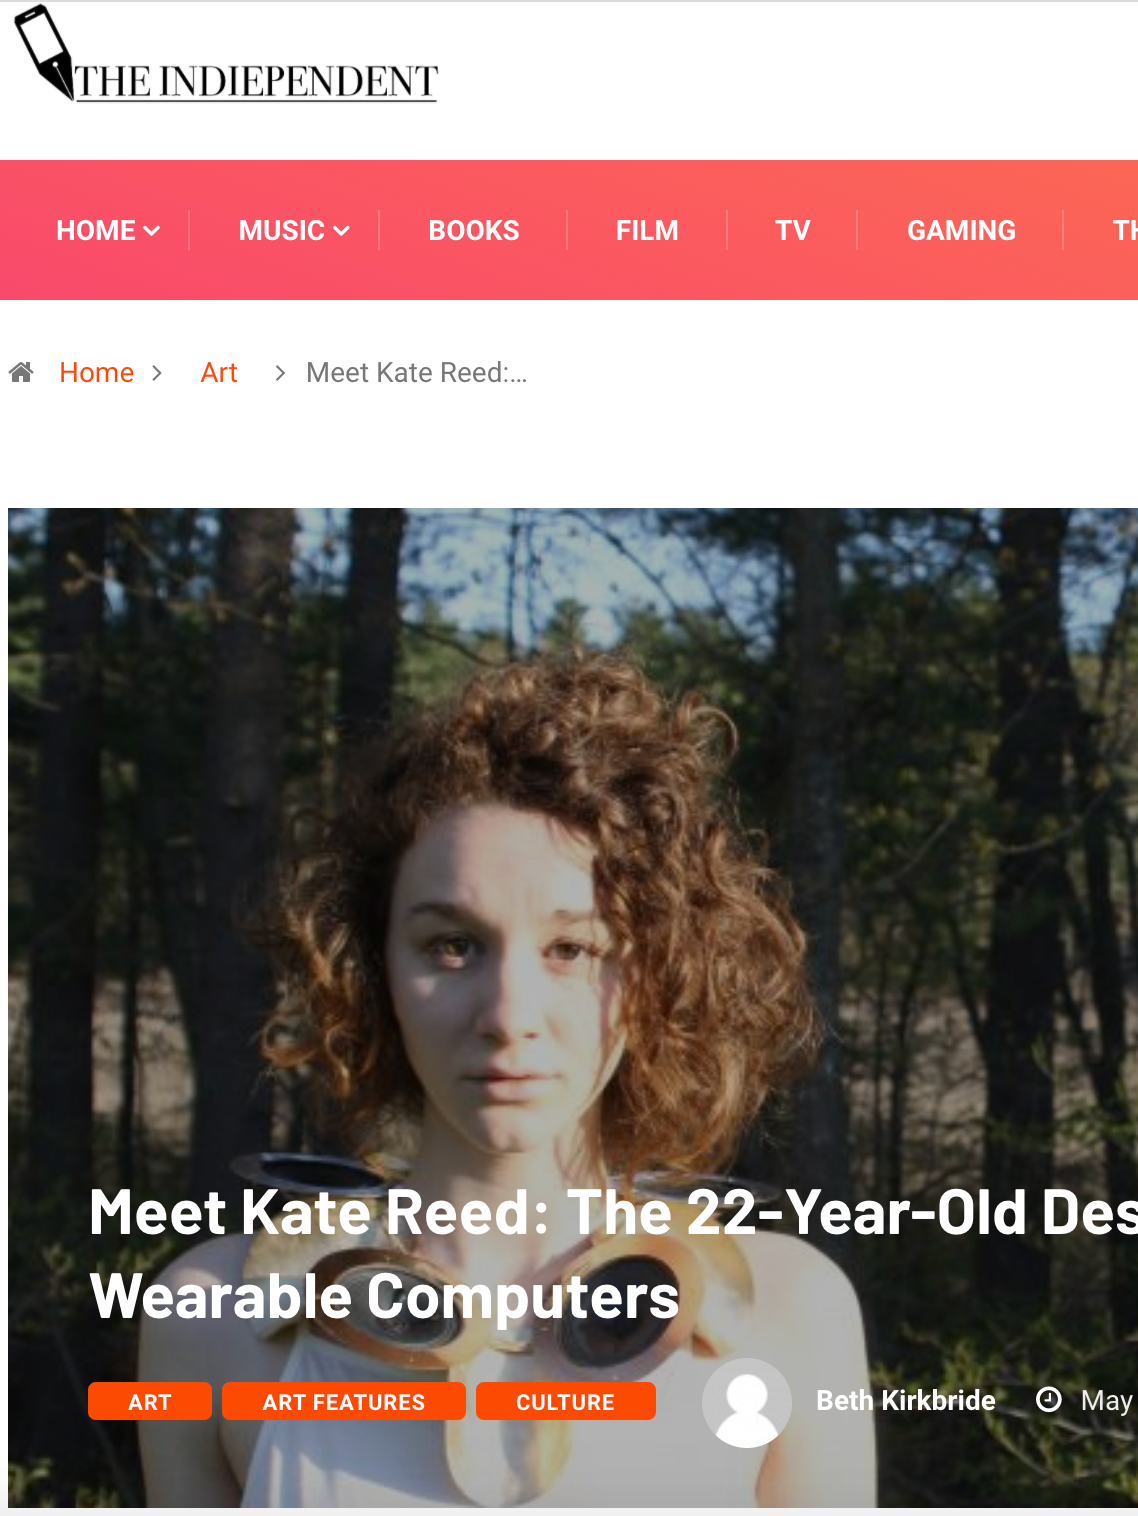The width and height of the screenshot is (1138, 1516).
Task: Click the clock icon beside the date
Action: 1049,1399
